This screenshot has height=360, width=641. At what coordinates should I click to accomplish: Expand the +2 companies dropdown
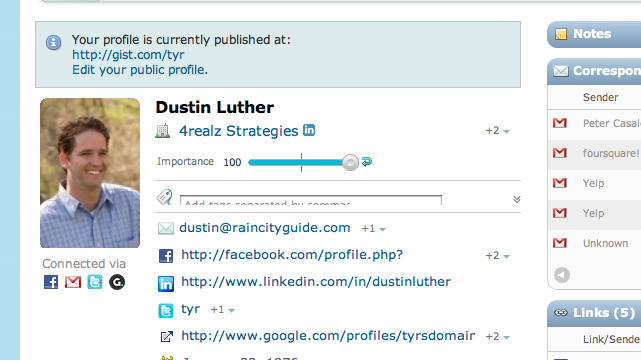[497, 131]
